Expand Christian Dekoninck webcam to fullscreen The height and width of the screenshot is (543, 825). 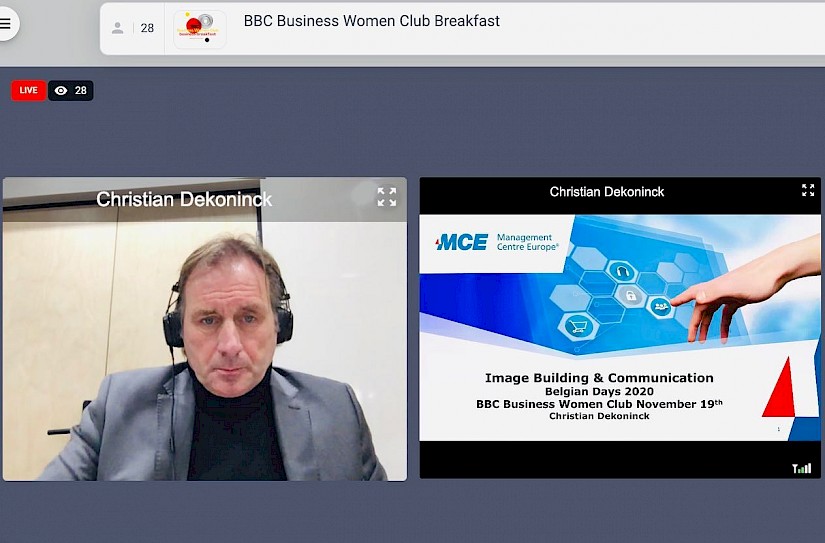pos(387,197)
